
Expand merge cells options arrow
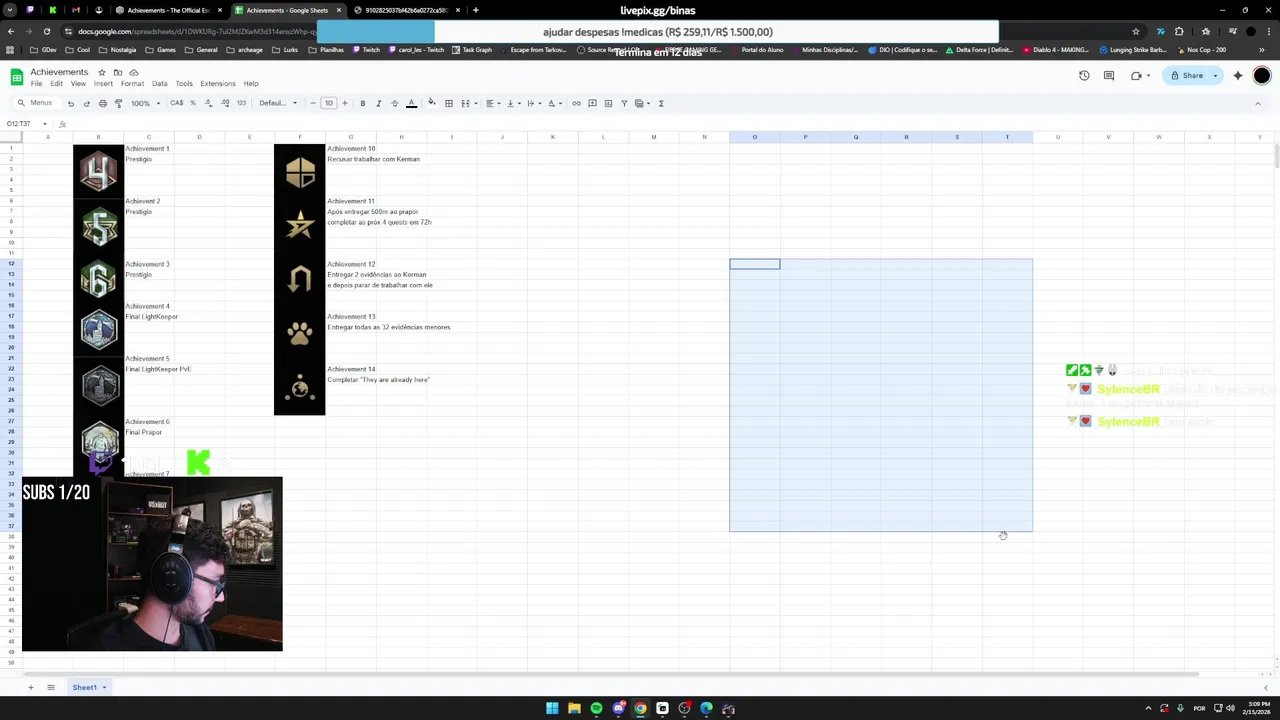pos(475,103)
